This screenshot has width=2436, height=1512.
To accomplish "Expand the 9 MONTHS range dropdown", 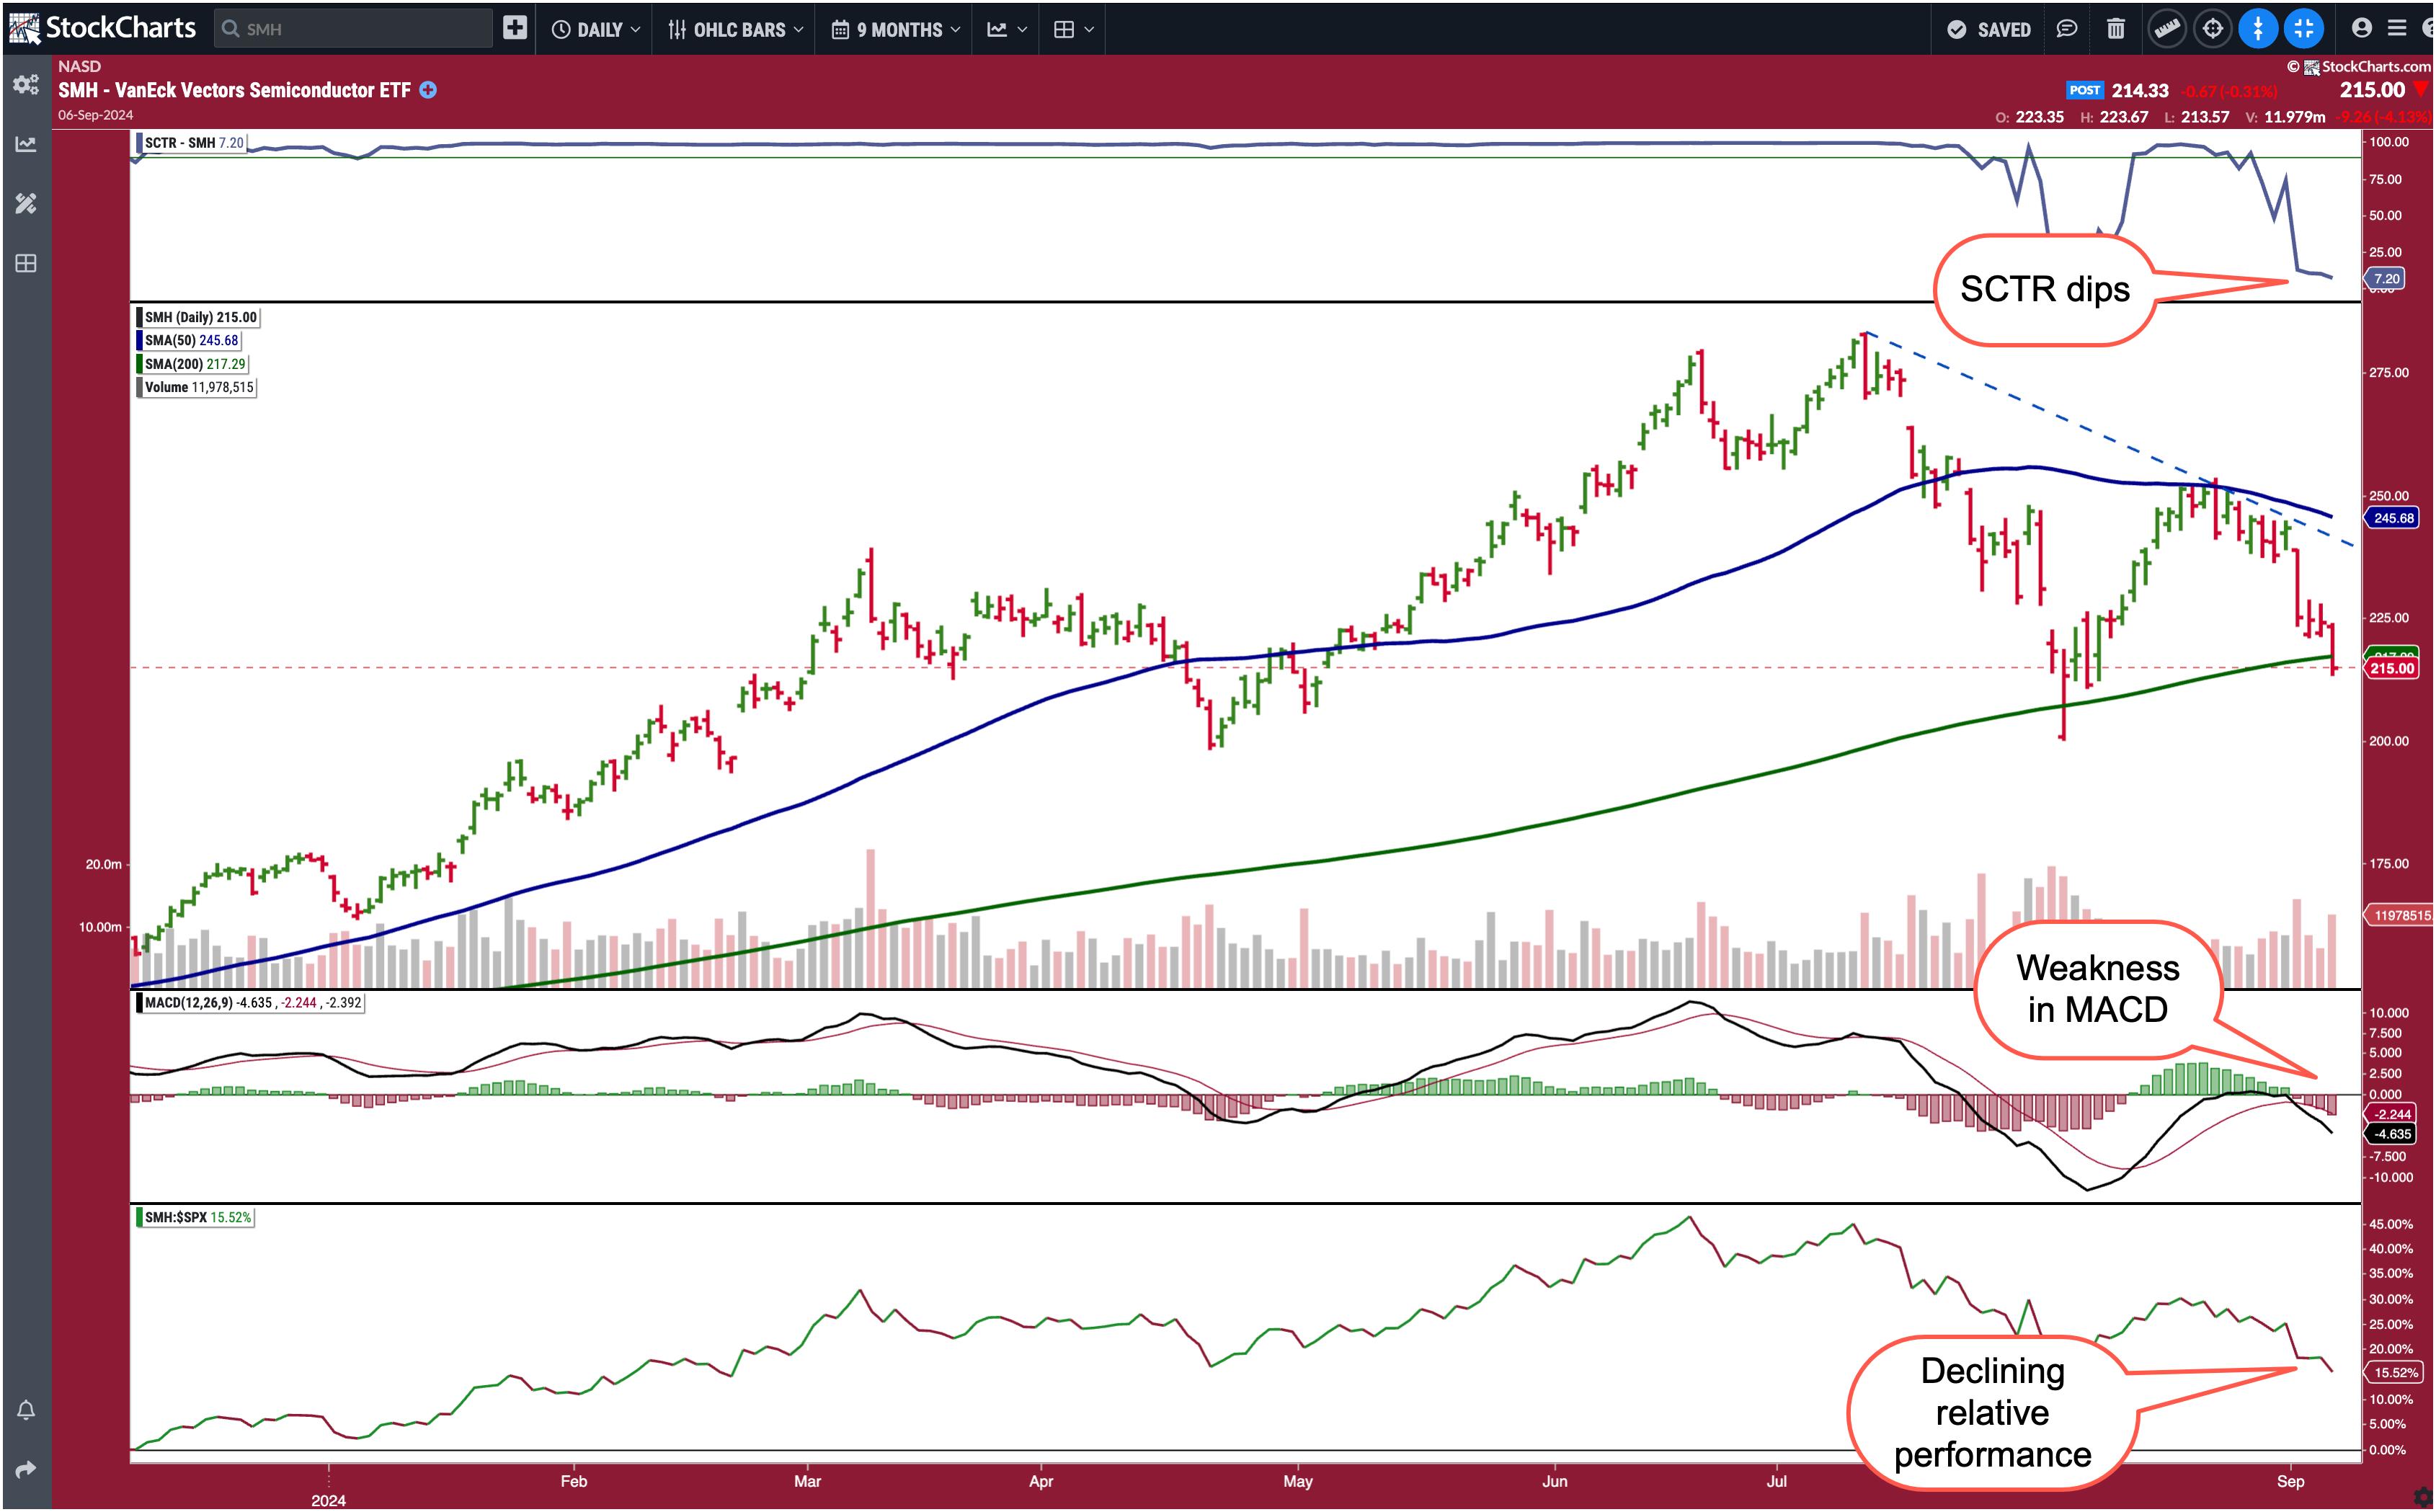I will (x=895, y=30).
